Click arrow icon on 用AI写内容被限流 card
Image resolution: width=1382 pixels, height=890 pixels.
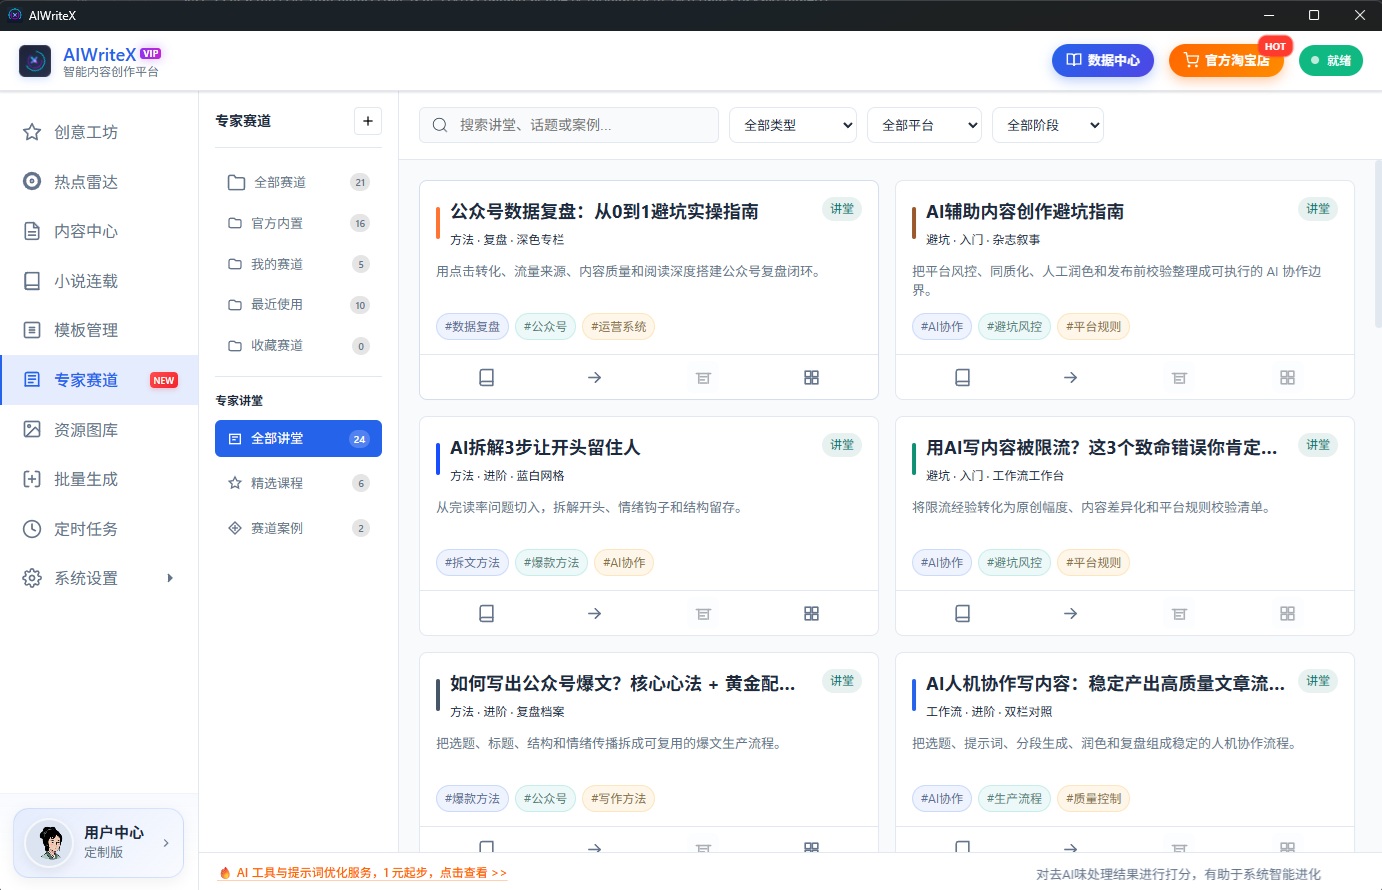pos(1071,613)
